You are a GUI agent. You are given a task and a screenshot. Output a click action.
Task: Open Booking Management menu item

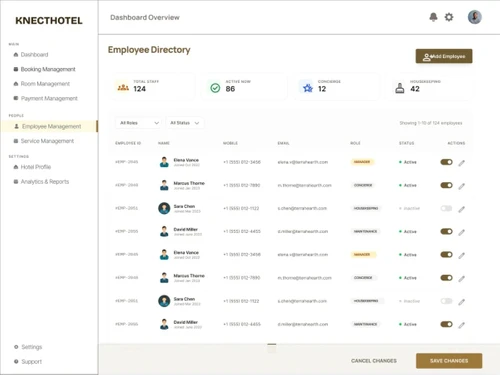48,69
